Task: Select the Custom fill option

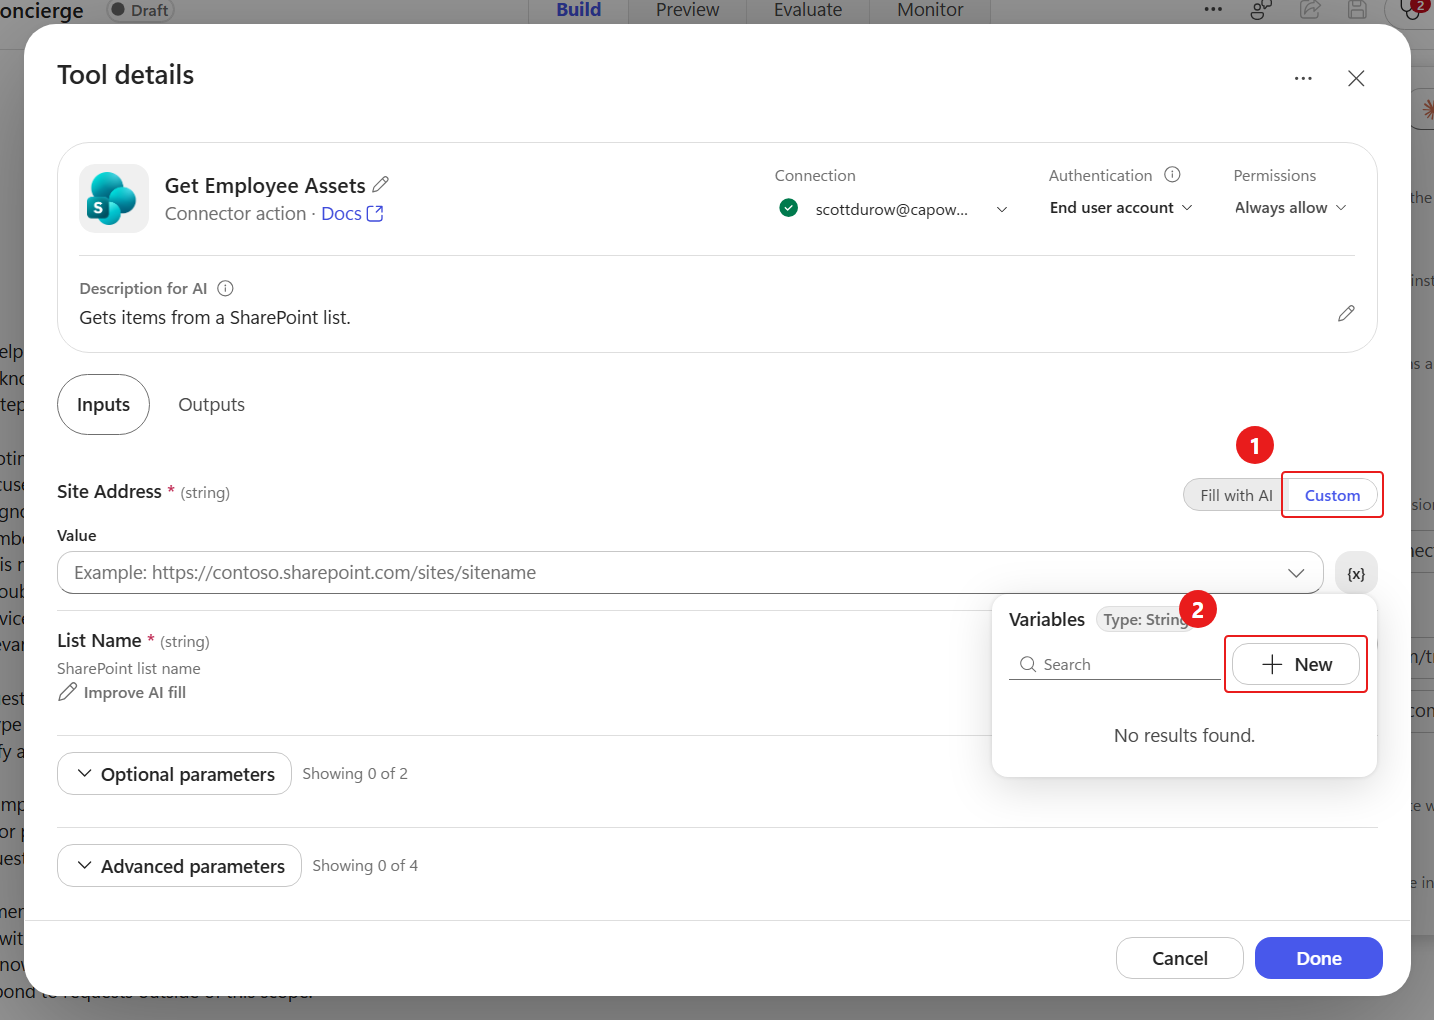Action: pos(1332,495)
